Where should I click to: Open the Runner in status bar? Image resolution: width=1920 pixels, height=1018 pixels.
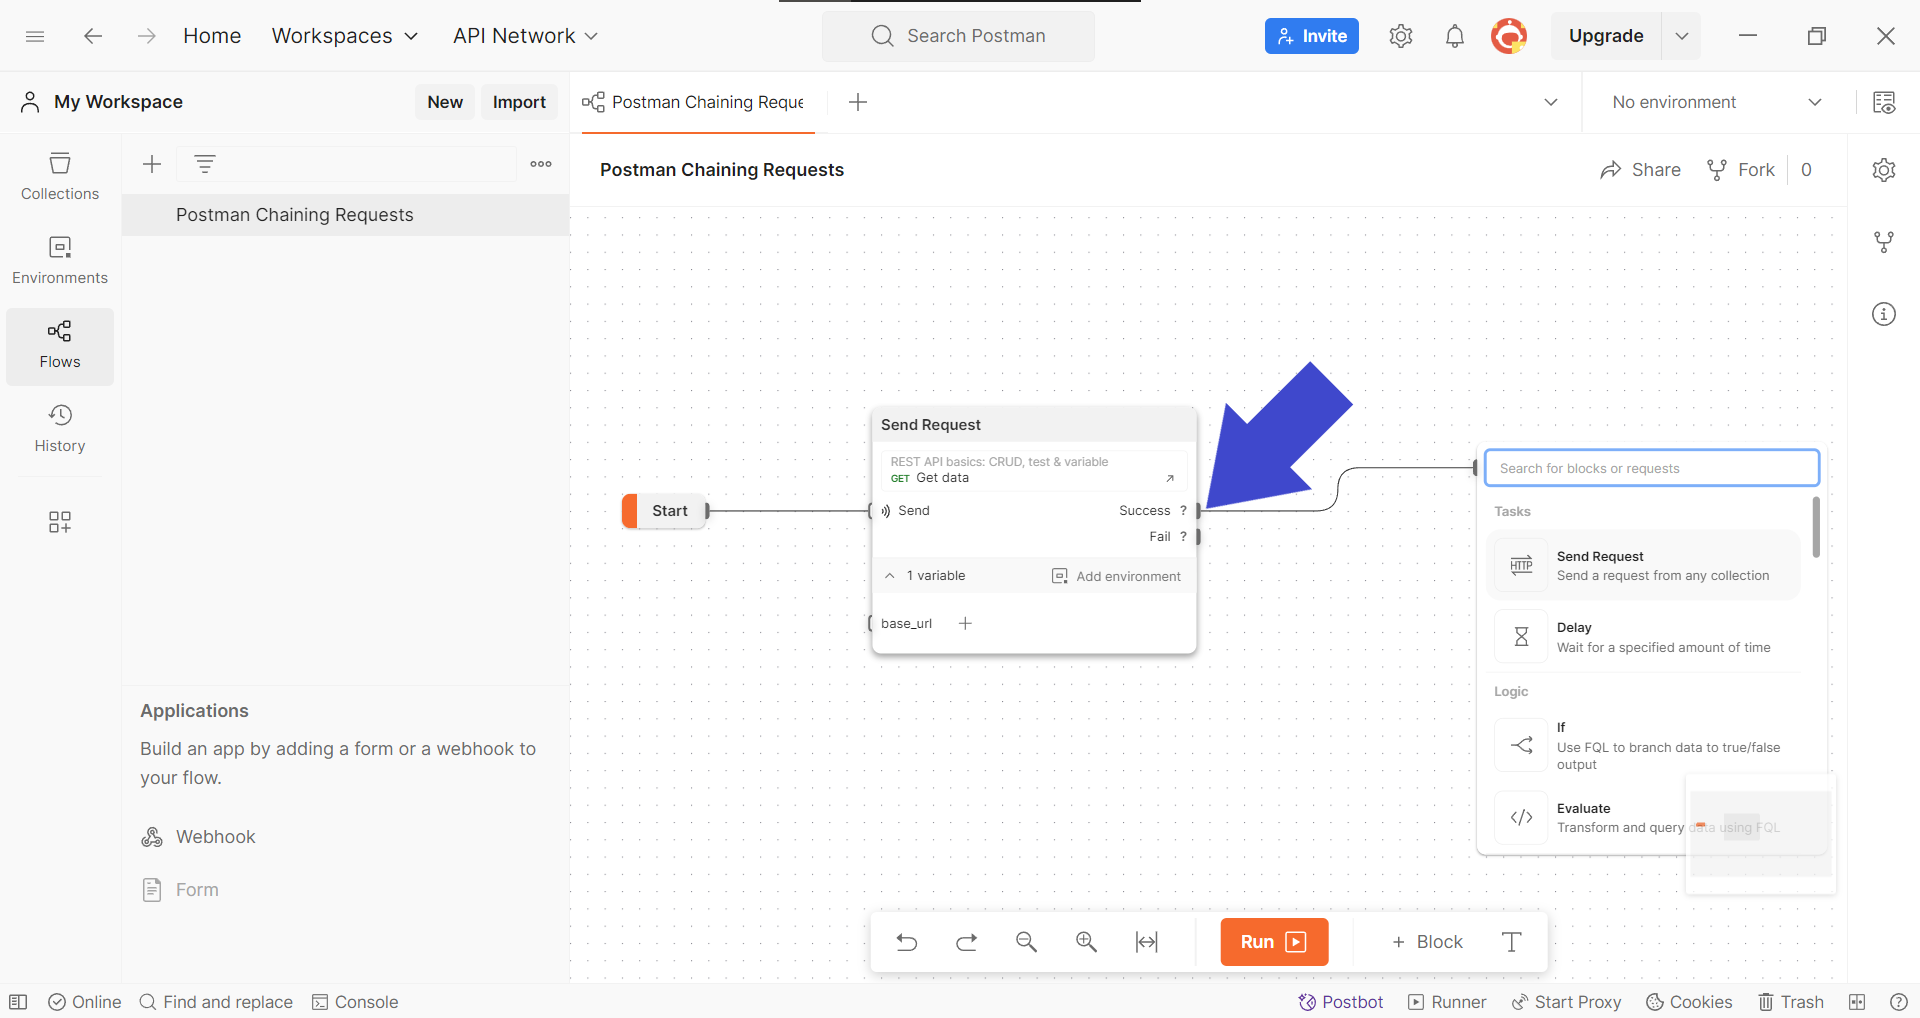(x=1447, y=1002)
